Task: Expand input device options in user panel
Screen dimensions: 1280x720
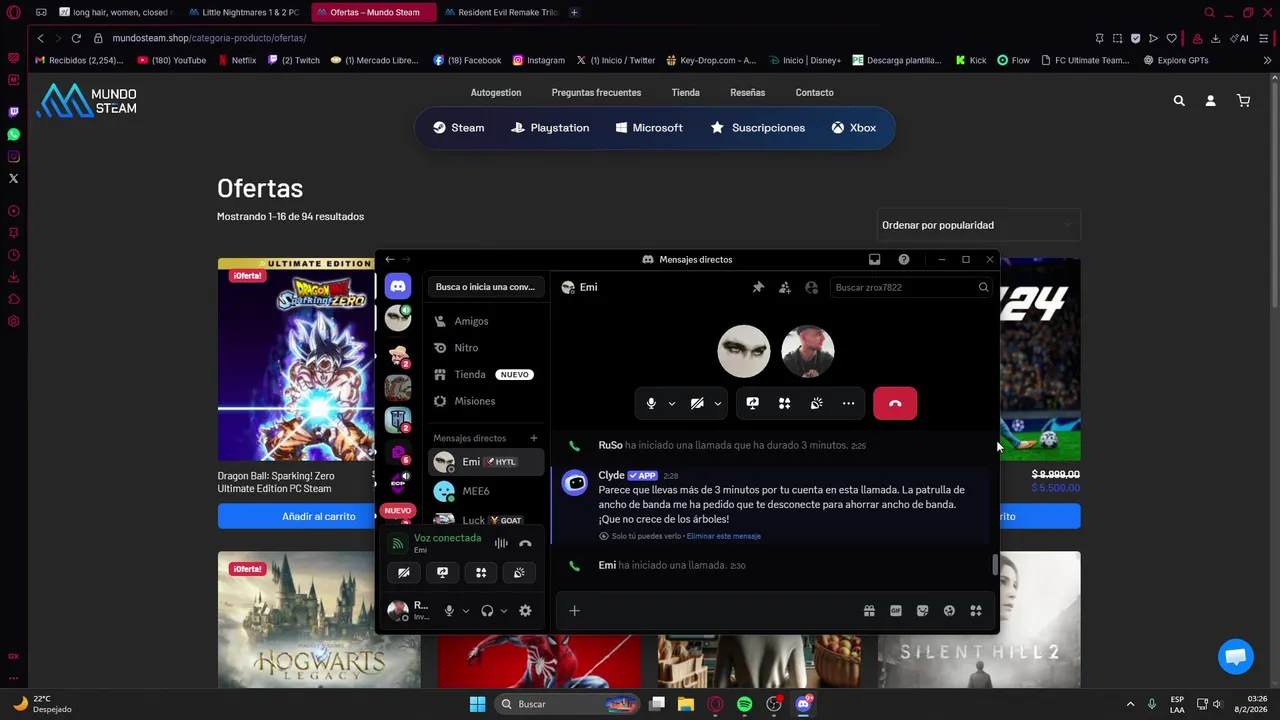Action: pyautogui.click(x=465, y=610)
